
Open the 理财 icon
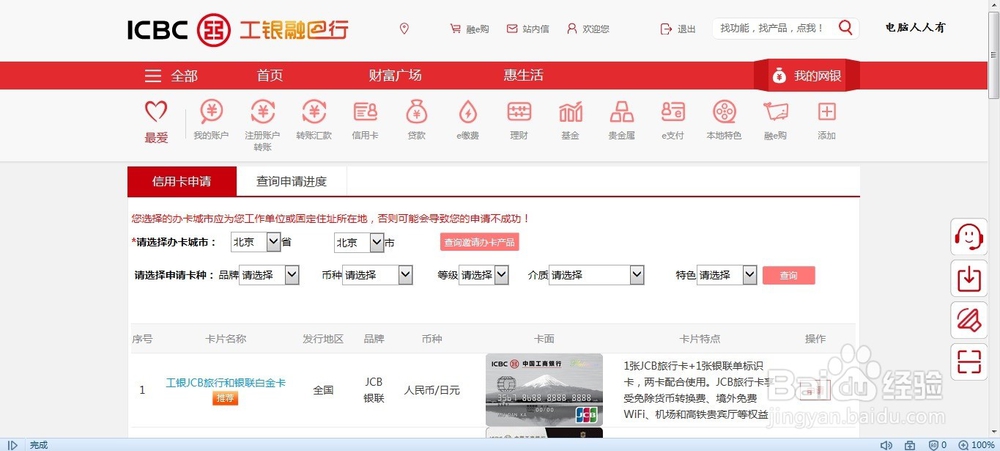click(x=519, y=112)
